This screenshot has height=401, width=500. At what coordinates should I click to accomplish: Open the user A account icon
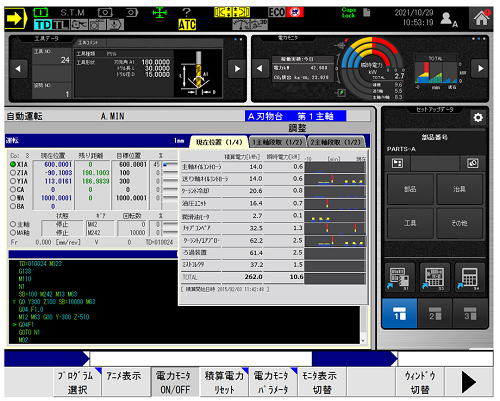[449, 19]
